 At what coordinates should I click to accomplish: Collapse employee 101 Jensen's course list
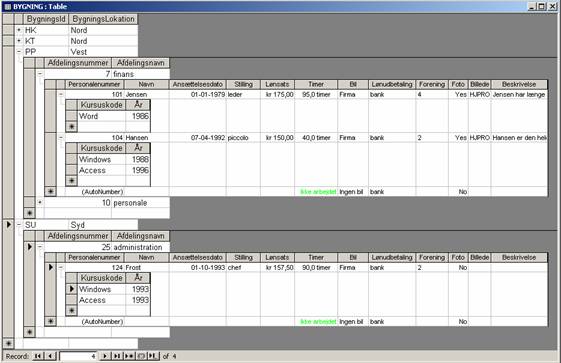point(61,94)
